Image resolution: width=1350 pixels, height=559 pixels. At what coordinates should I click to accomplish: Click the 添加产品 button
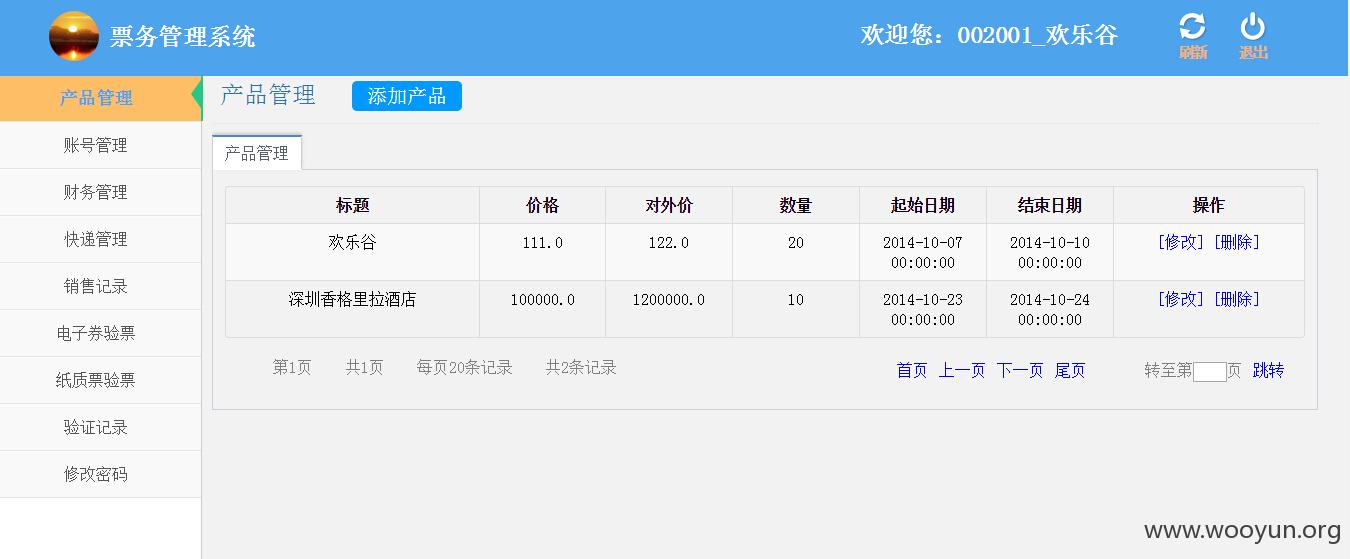[407, 96]
